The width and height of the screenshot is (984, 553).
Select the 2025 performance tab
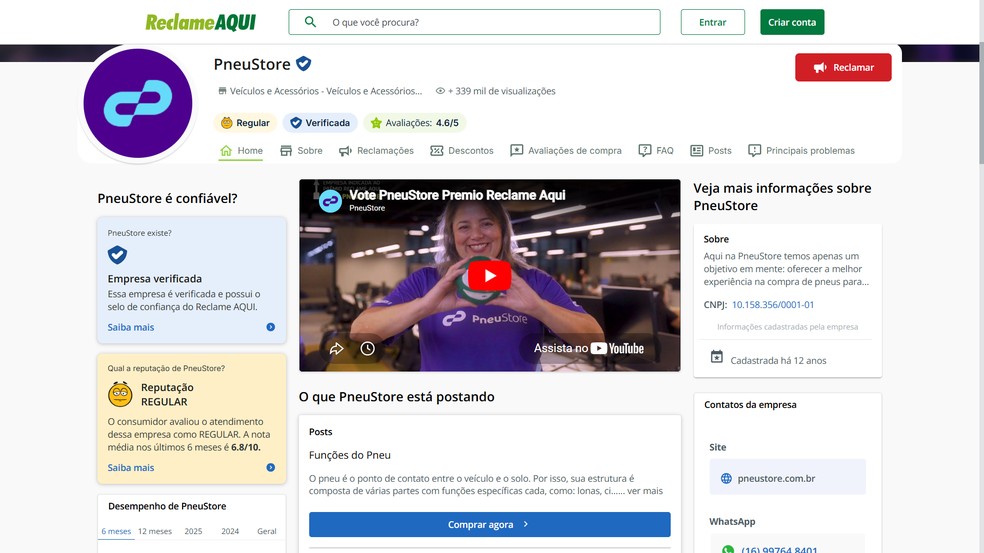[193, 531]
